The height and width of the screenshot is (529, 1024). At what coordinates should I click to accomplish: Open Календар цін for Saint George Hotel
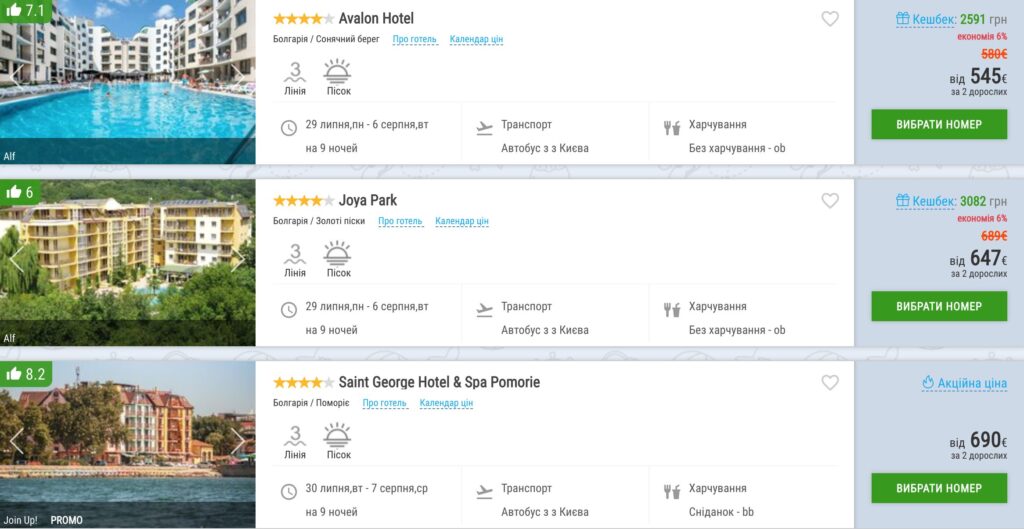pyautogui.click(x=446, y=403)
